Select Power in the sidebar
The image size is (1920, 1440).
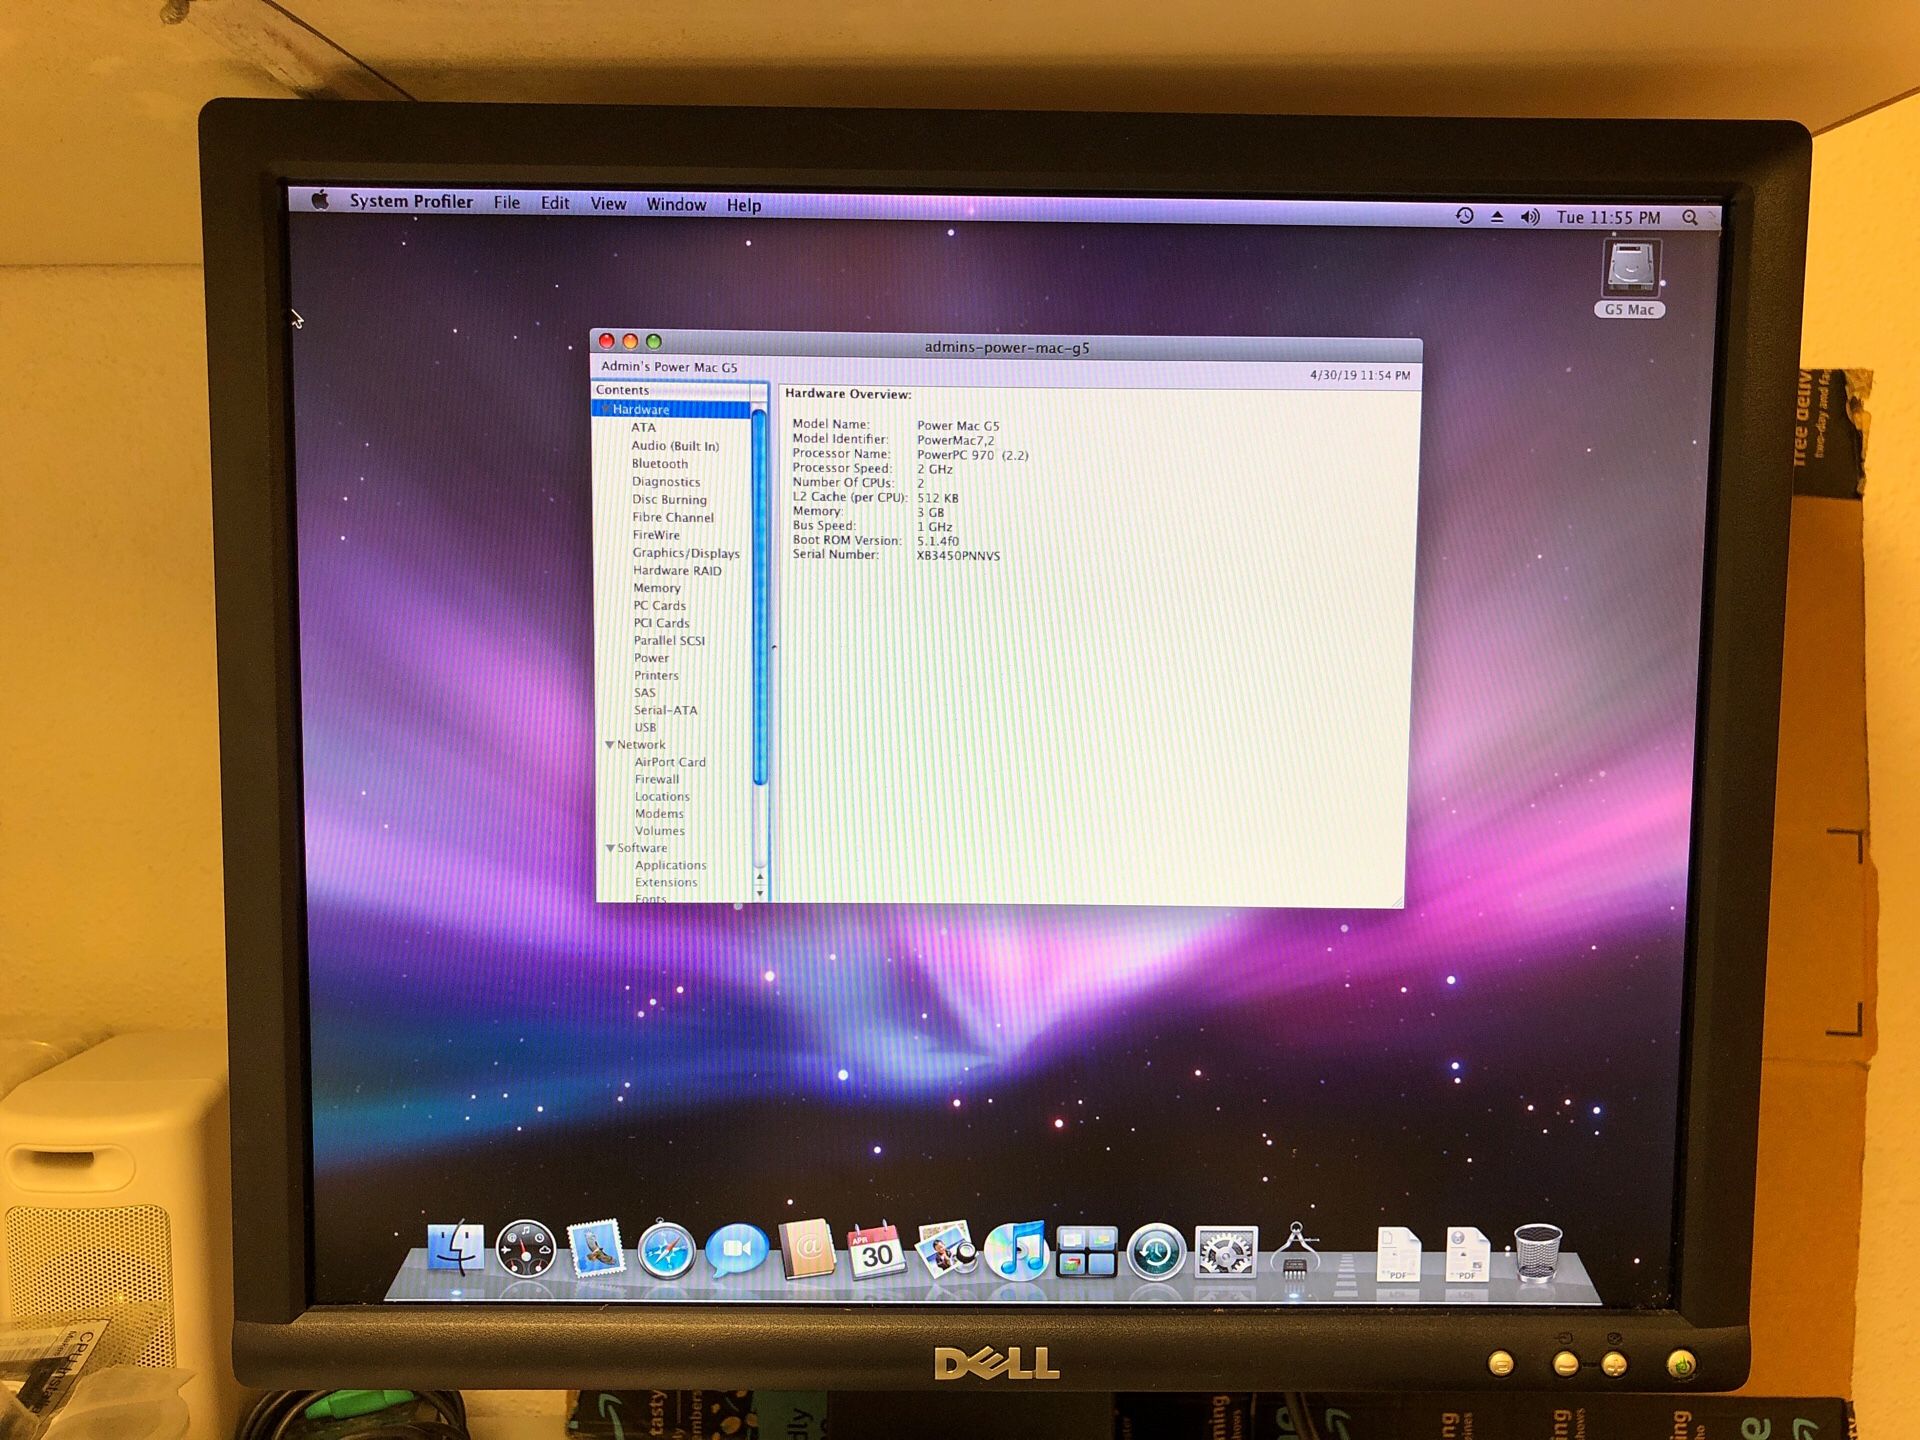point(651,658)
